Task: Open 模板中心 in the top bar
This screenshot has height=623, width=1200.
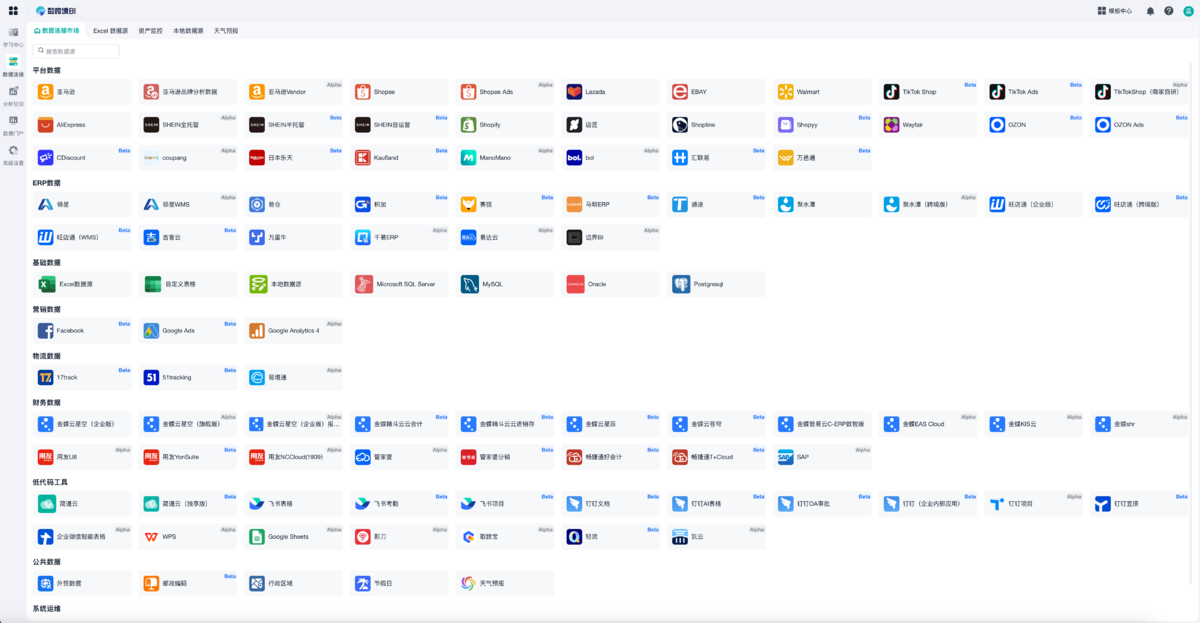Action: click(x=1115, y=11)
